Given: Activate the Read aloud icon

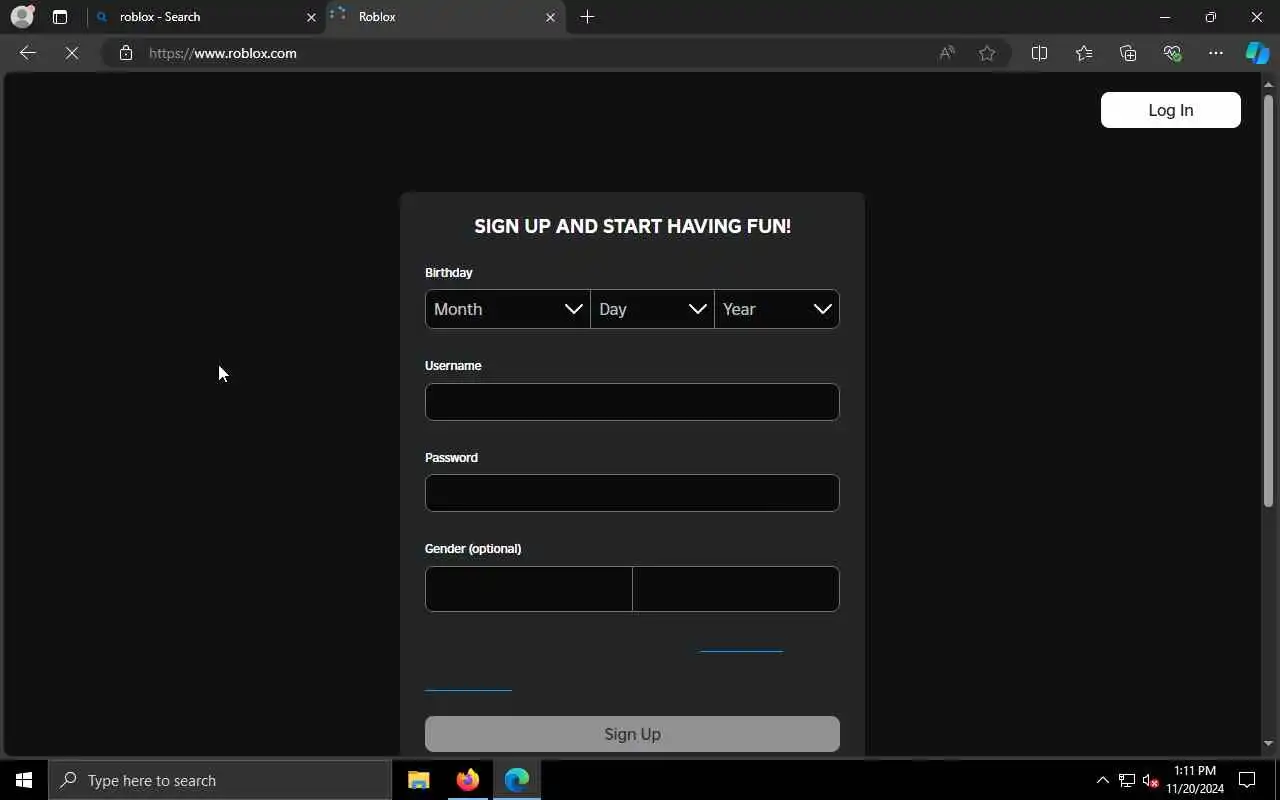Looking at the screenshot, I should [946, 53].
